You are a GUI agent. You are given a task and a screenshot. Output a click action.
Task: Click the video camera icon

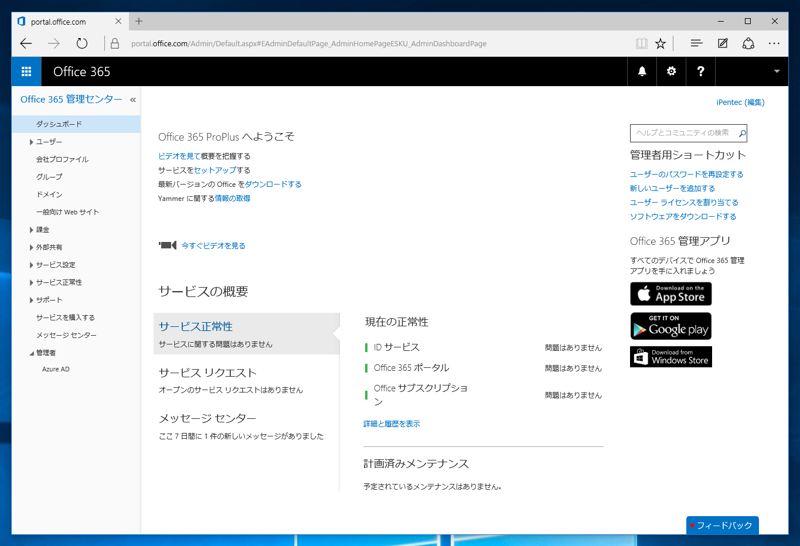[x=167, y=245]
